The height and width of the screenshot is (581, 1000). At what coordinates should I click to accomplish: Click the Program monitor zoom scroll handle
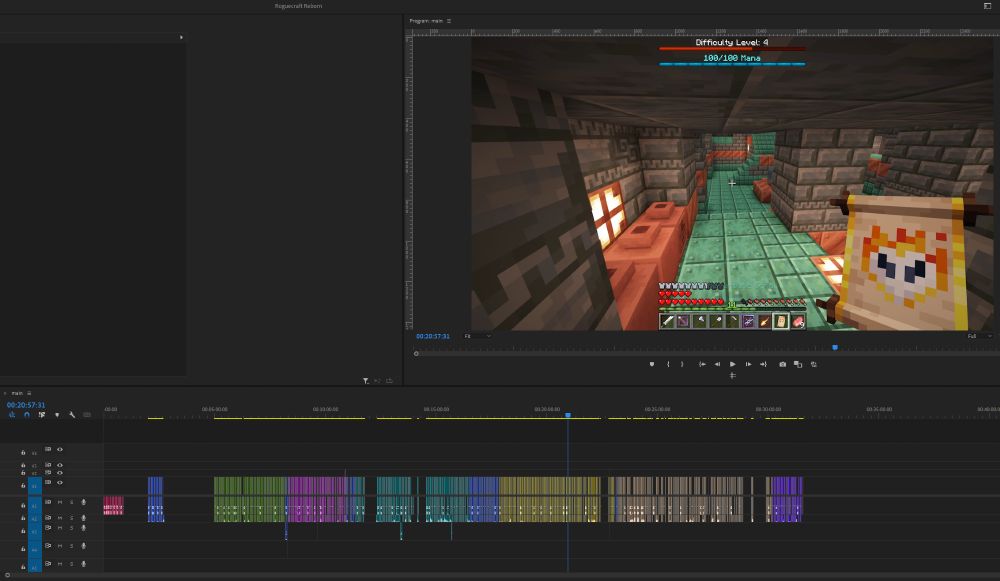416,354
